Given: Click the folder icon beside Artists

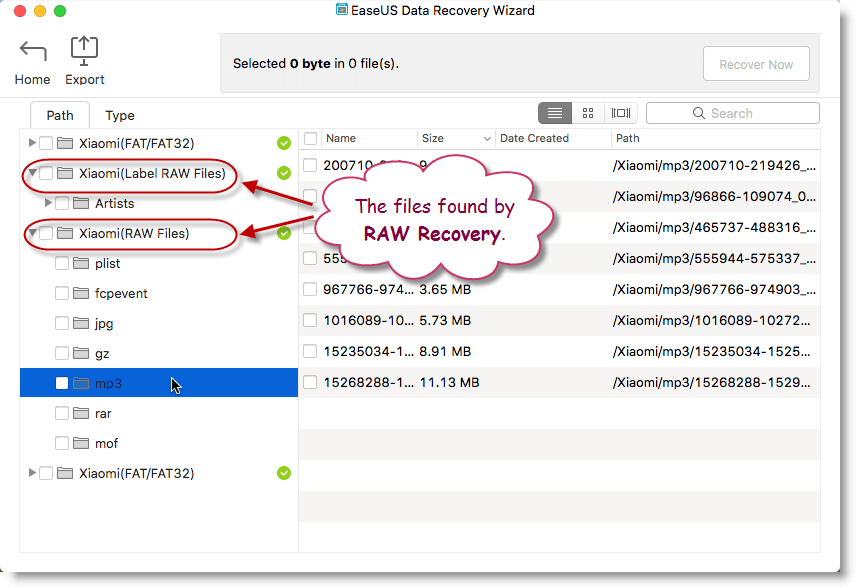Looking at the screenshot, I should pos(81,203).
